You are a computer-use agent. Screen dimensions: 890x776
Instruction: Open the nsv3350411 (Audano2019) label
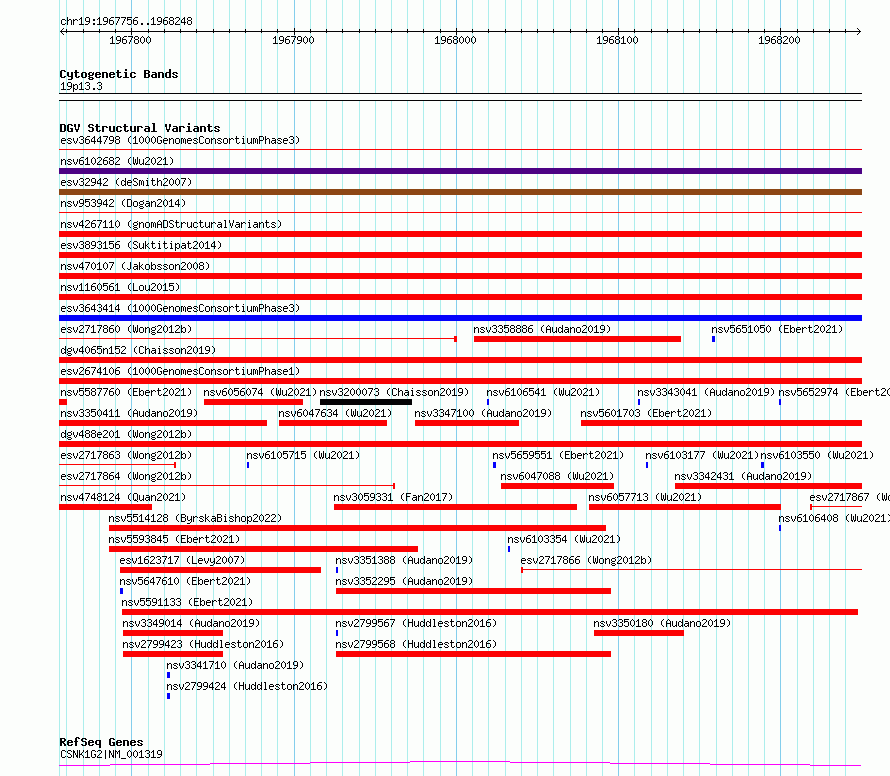point(129,413)
